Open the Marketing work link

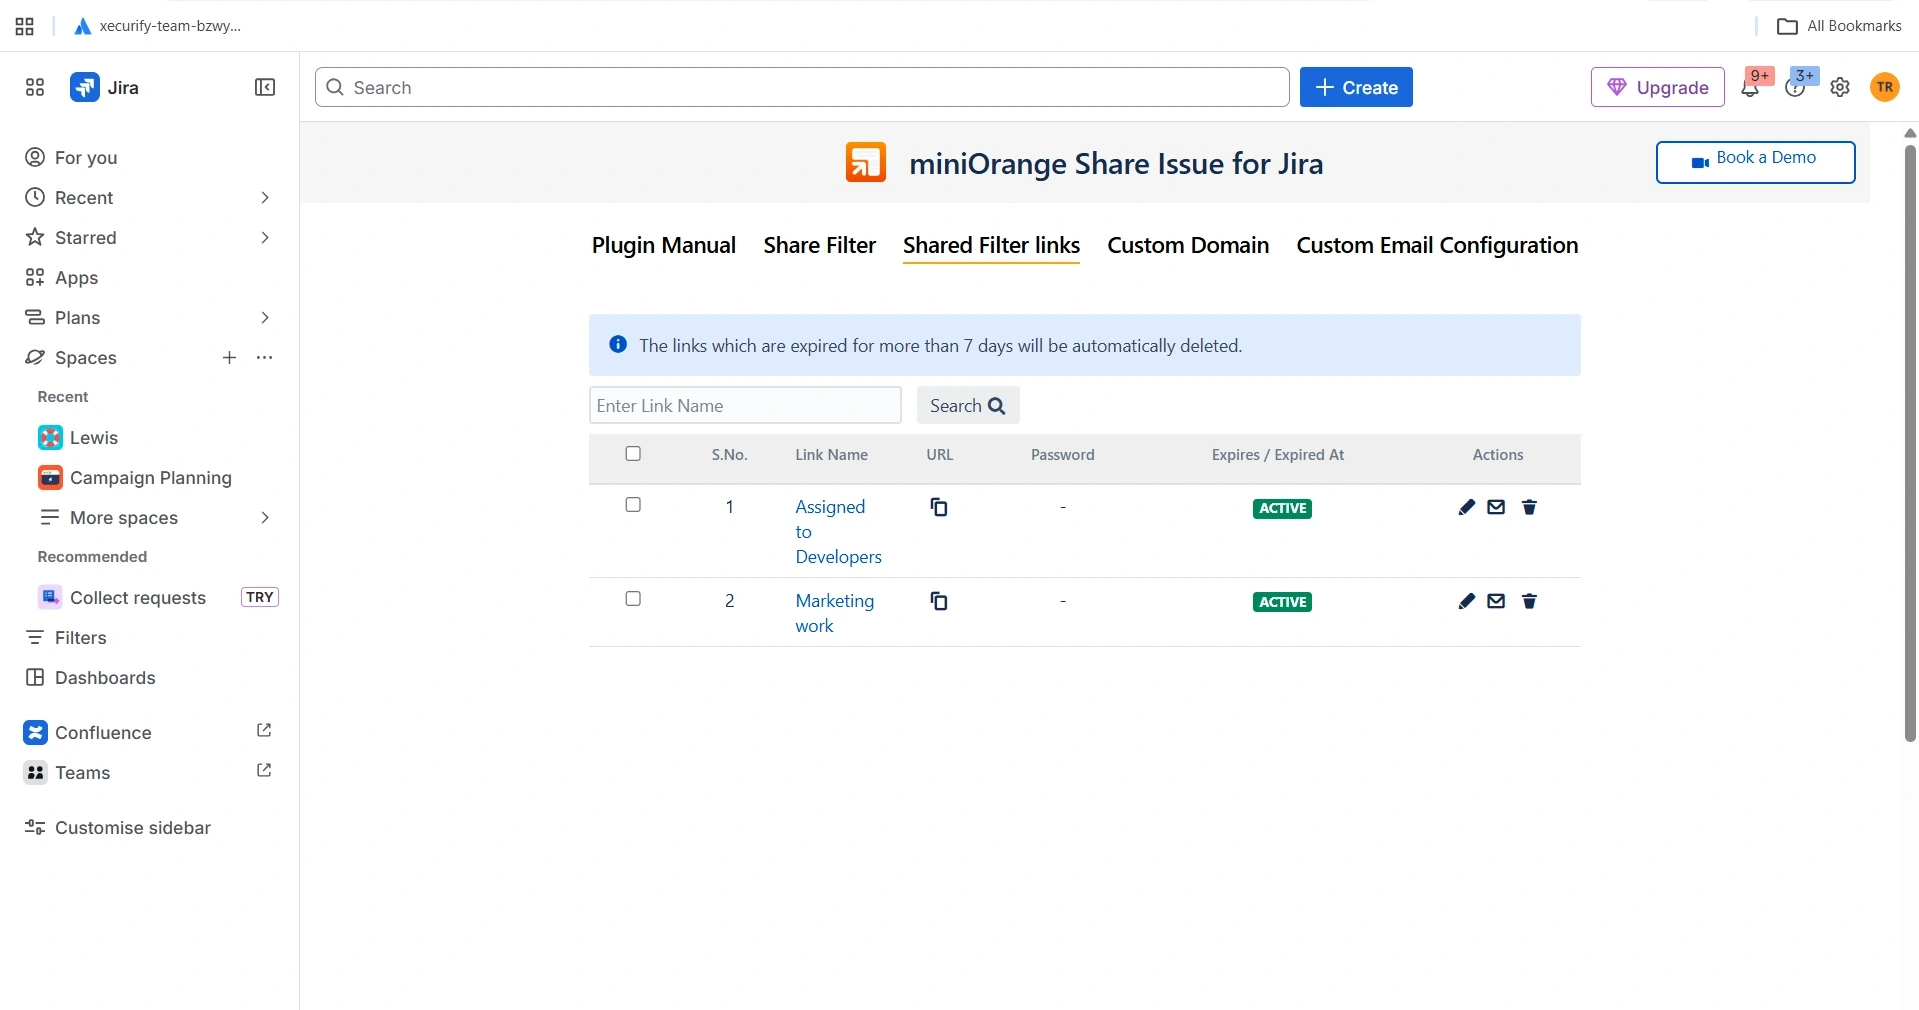point(834,613)
